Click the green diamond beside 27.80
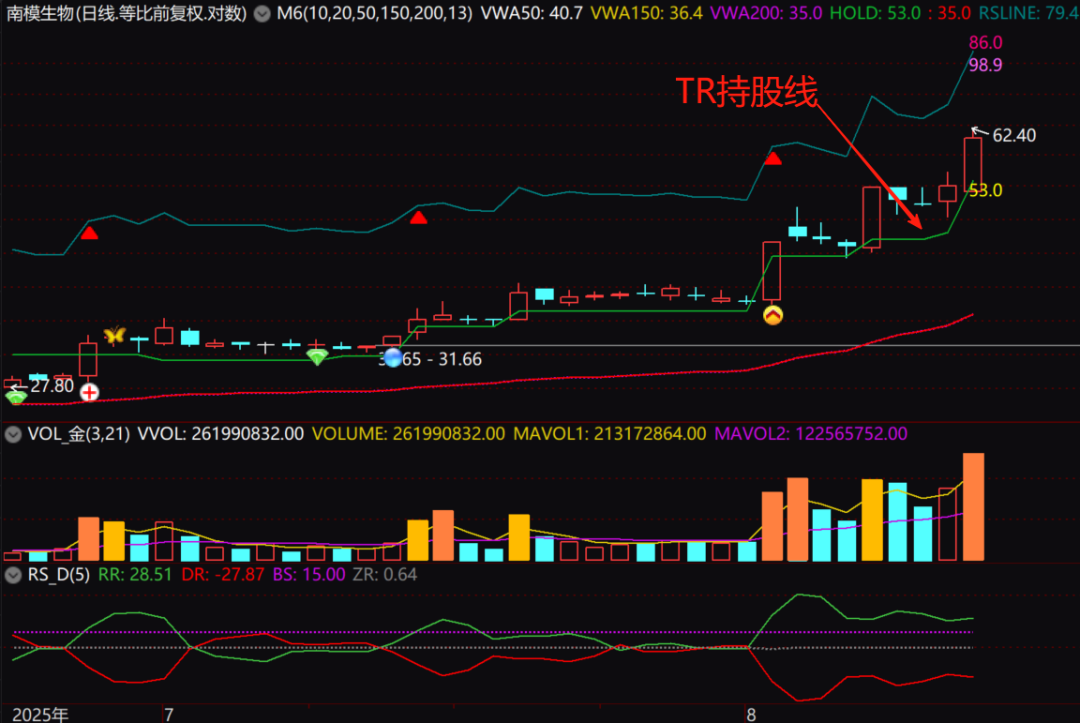1080x723 pixels. (x=16, y=397)
